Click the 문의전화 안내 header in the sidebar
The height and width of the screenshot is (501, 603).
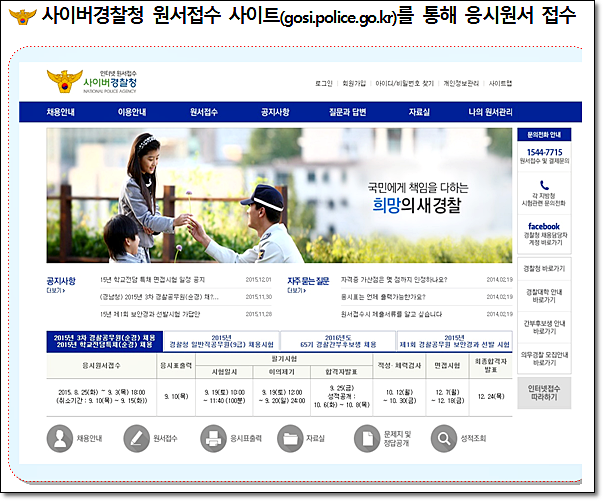pos(544,135)
